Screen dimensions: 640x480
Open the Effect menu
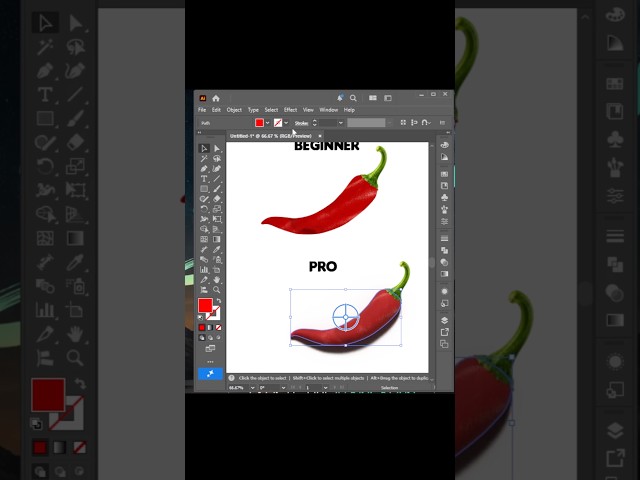(291, 110)
